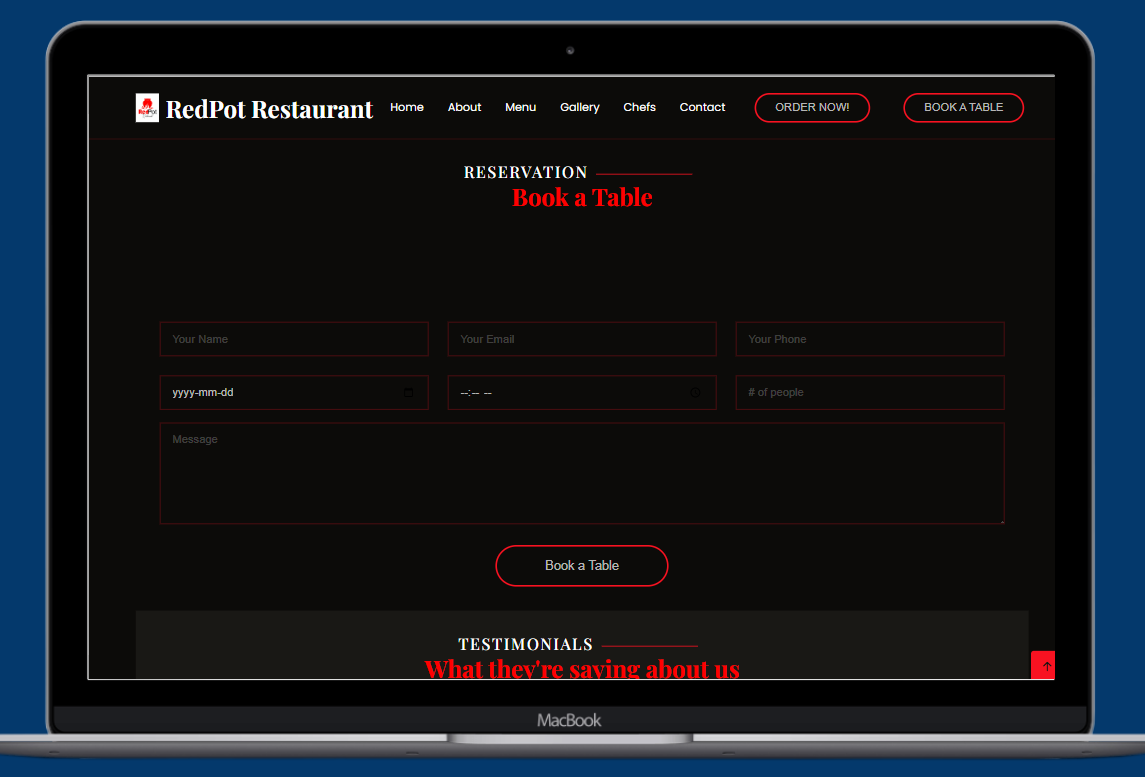This screenshot has width=1145, height=777.
Task: Click the yyyy-mm-dd date text
Action: 203,393
